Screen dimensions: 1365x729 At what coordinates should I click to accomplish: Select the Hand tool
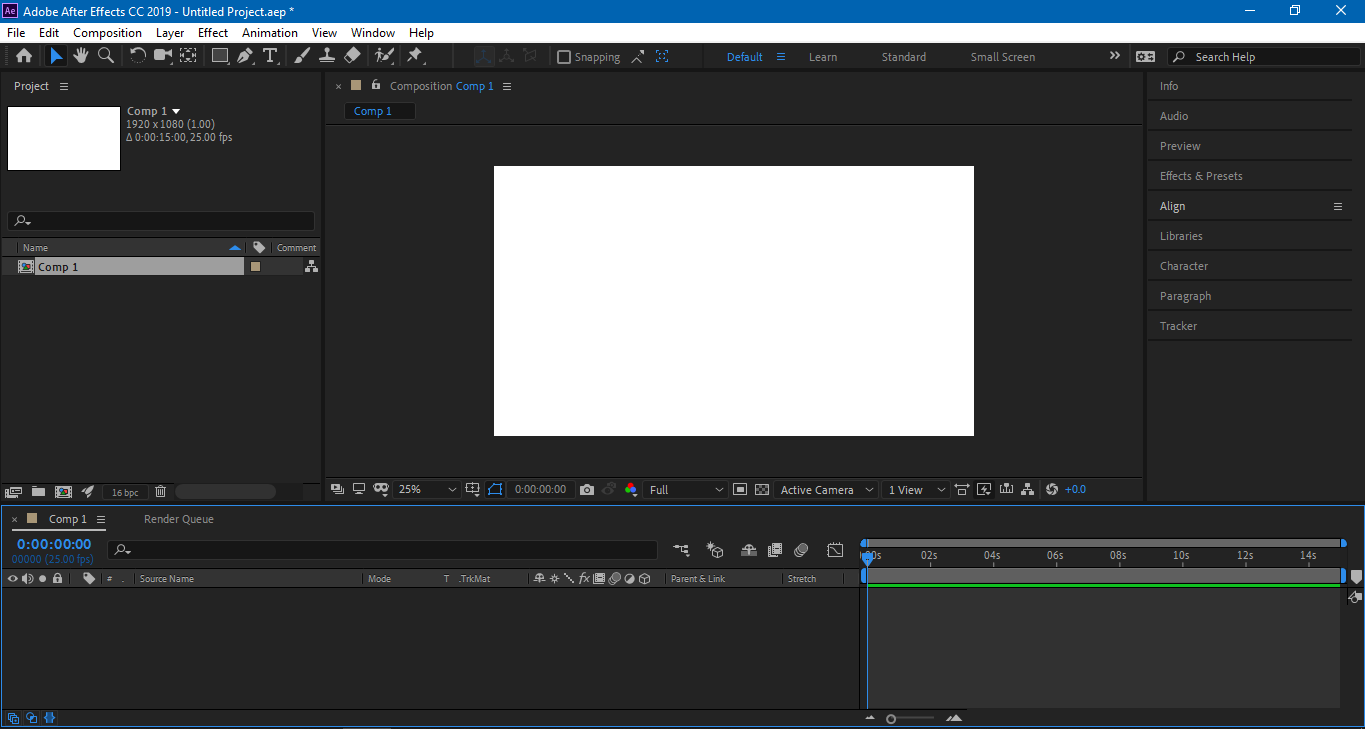pos(81,56)
